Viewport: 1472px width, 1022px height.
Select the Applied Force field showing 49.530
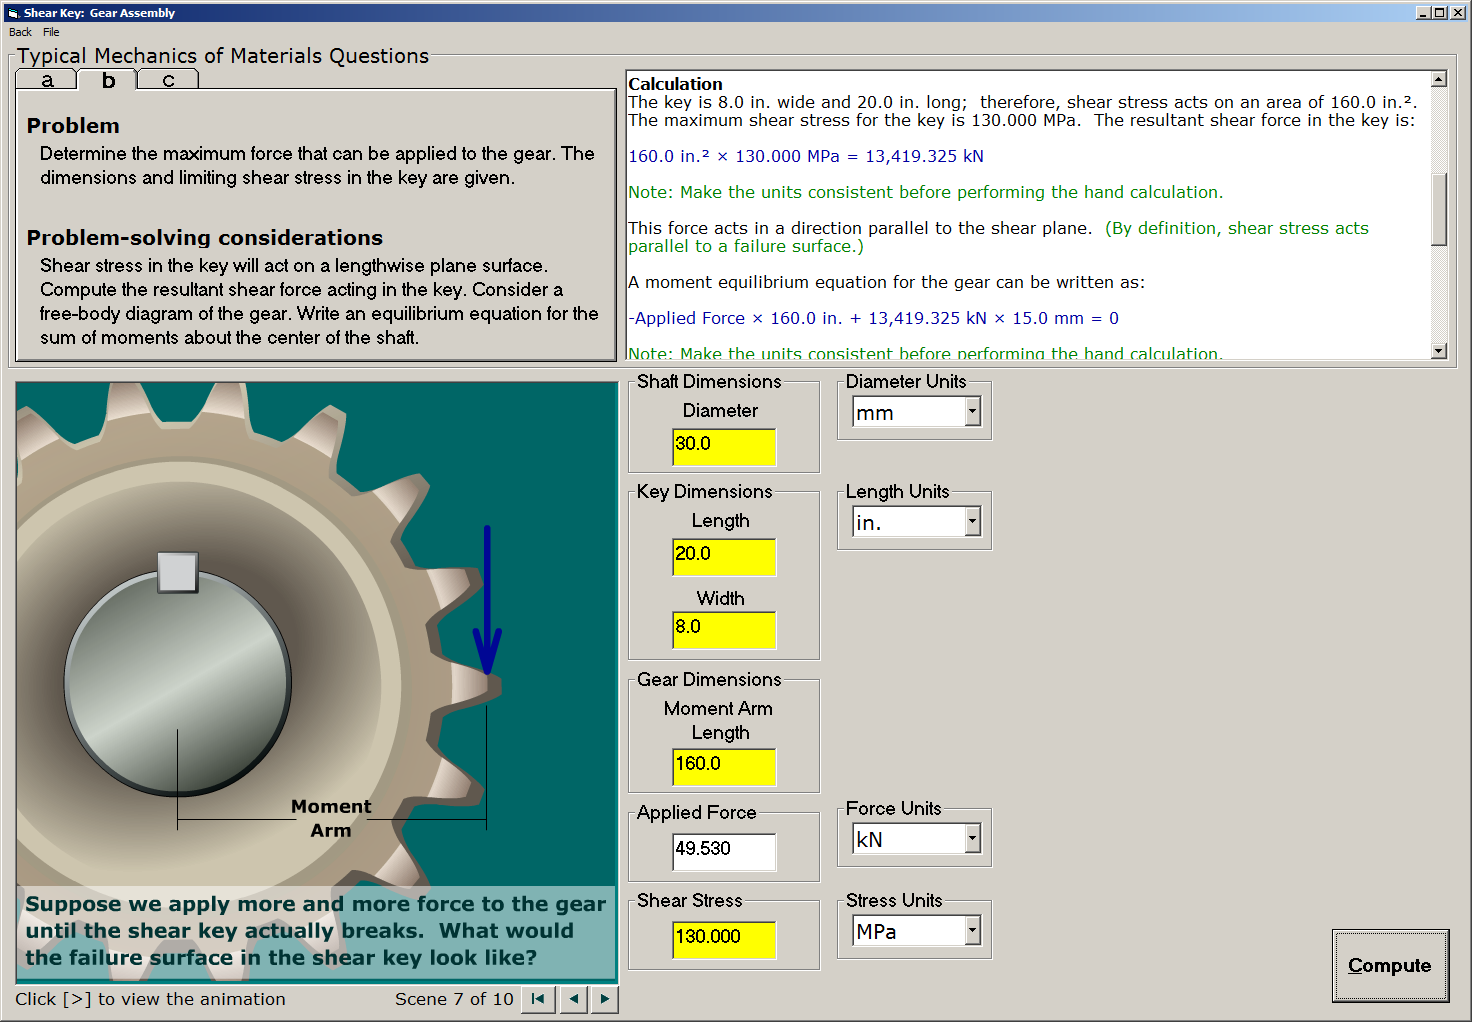724,851
